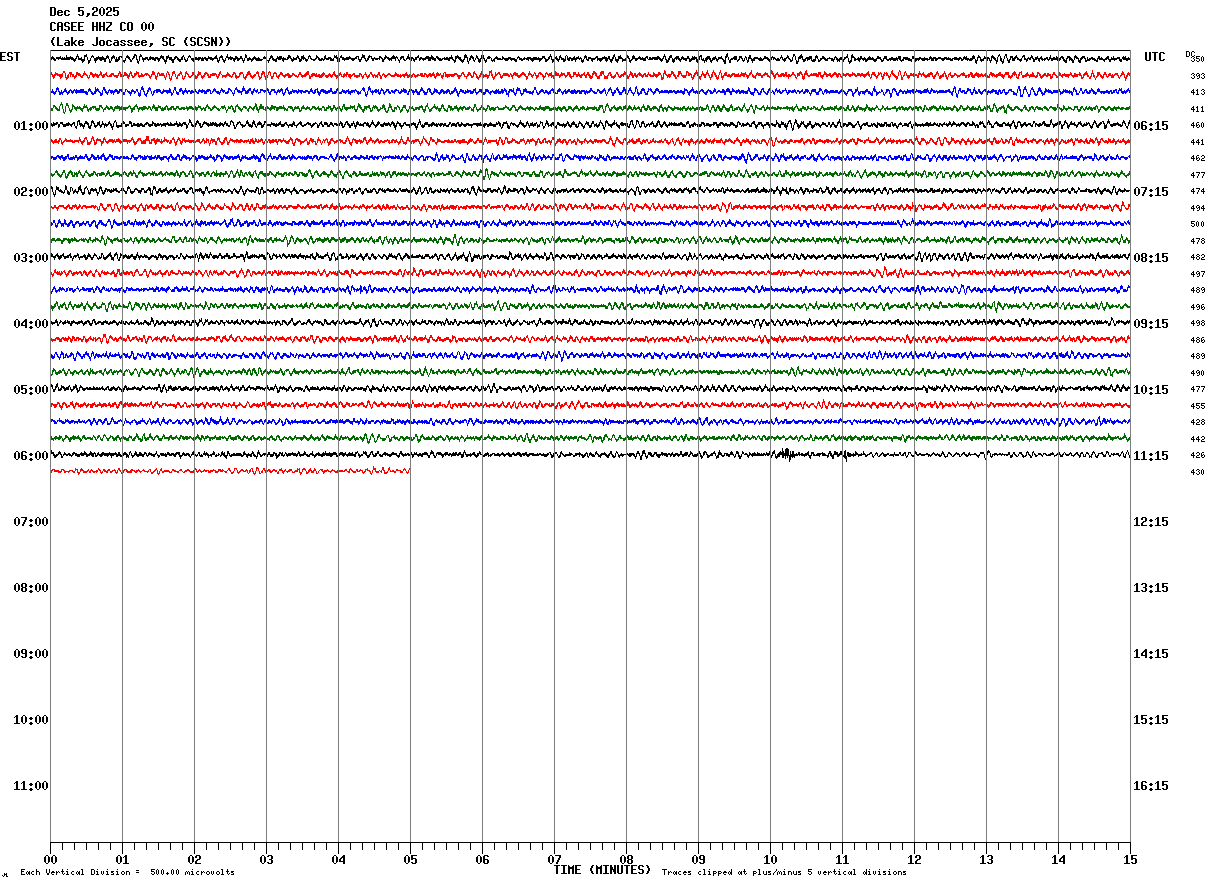Click location label '(Lake Jocassee, SC (SCSN))'
The image size is (1210, 886).
pos(140,42)
